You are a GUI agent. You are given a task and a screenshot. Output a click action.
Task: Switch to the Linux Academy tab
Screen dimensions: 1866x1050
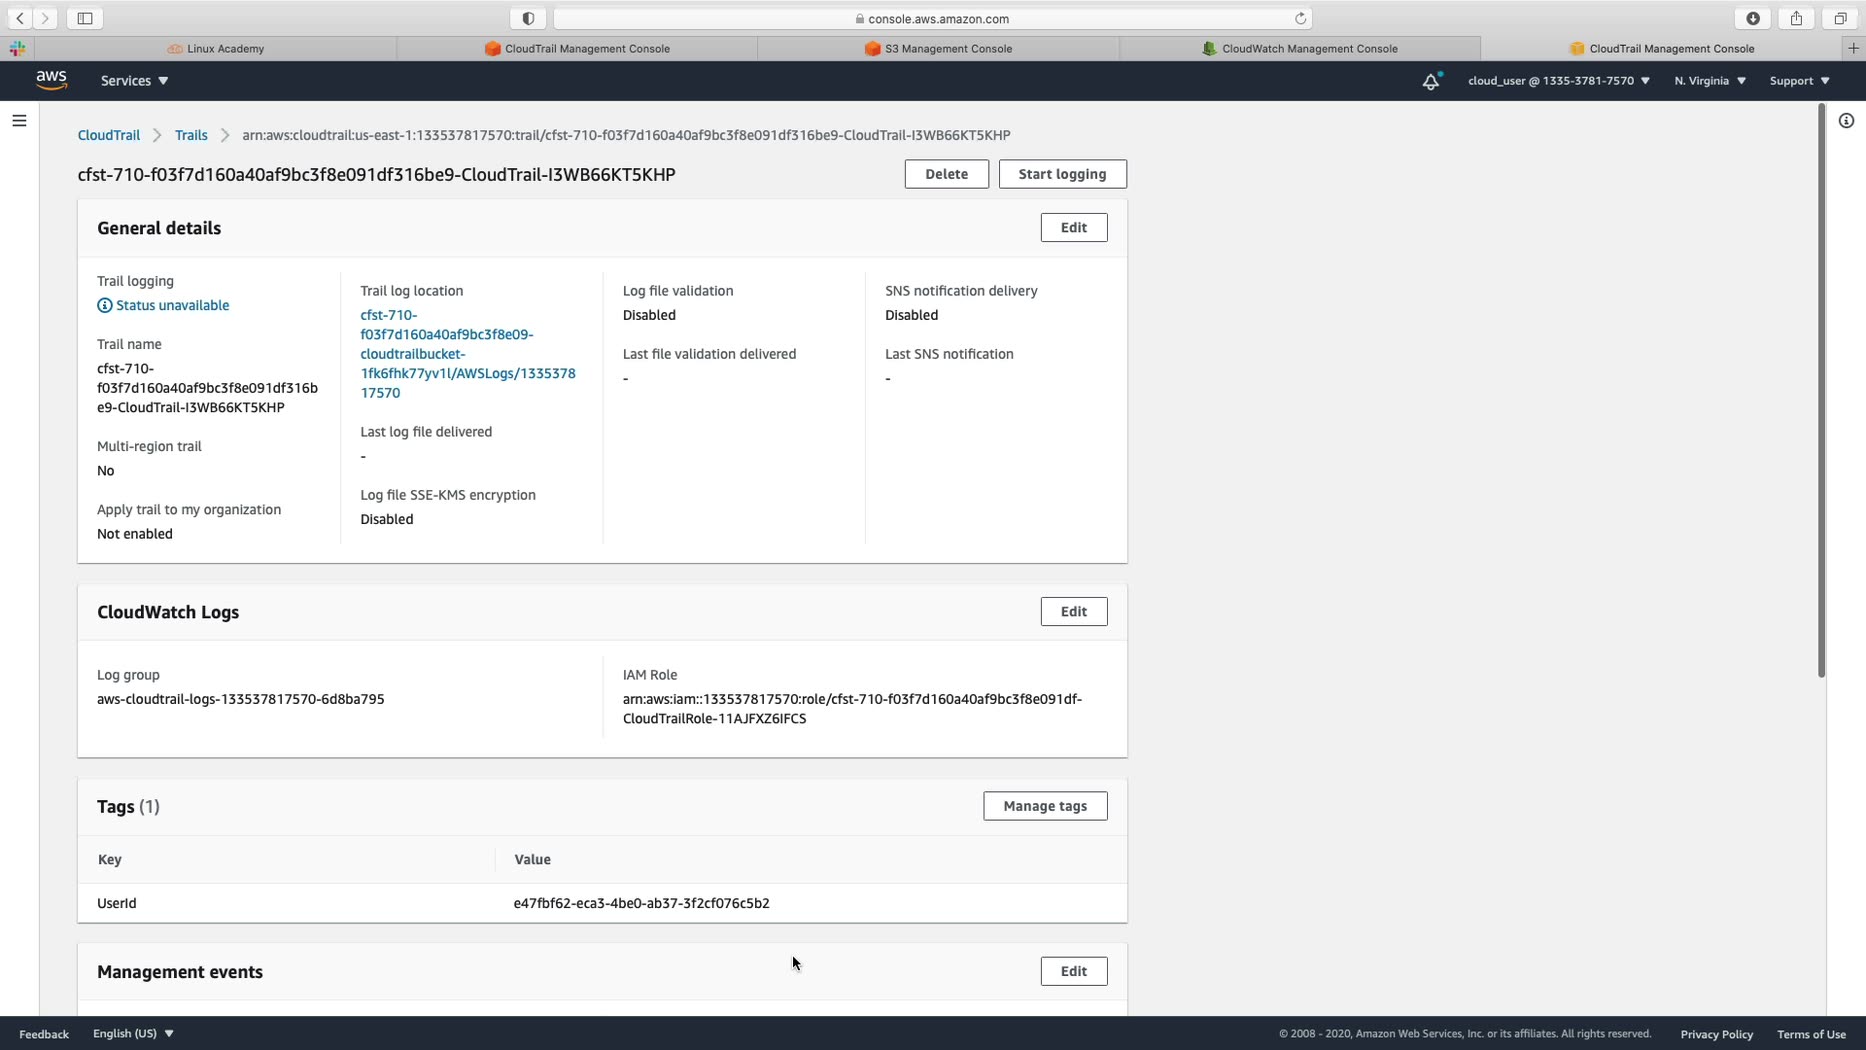(x=216, y=48)
